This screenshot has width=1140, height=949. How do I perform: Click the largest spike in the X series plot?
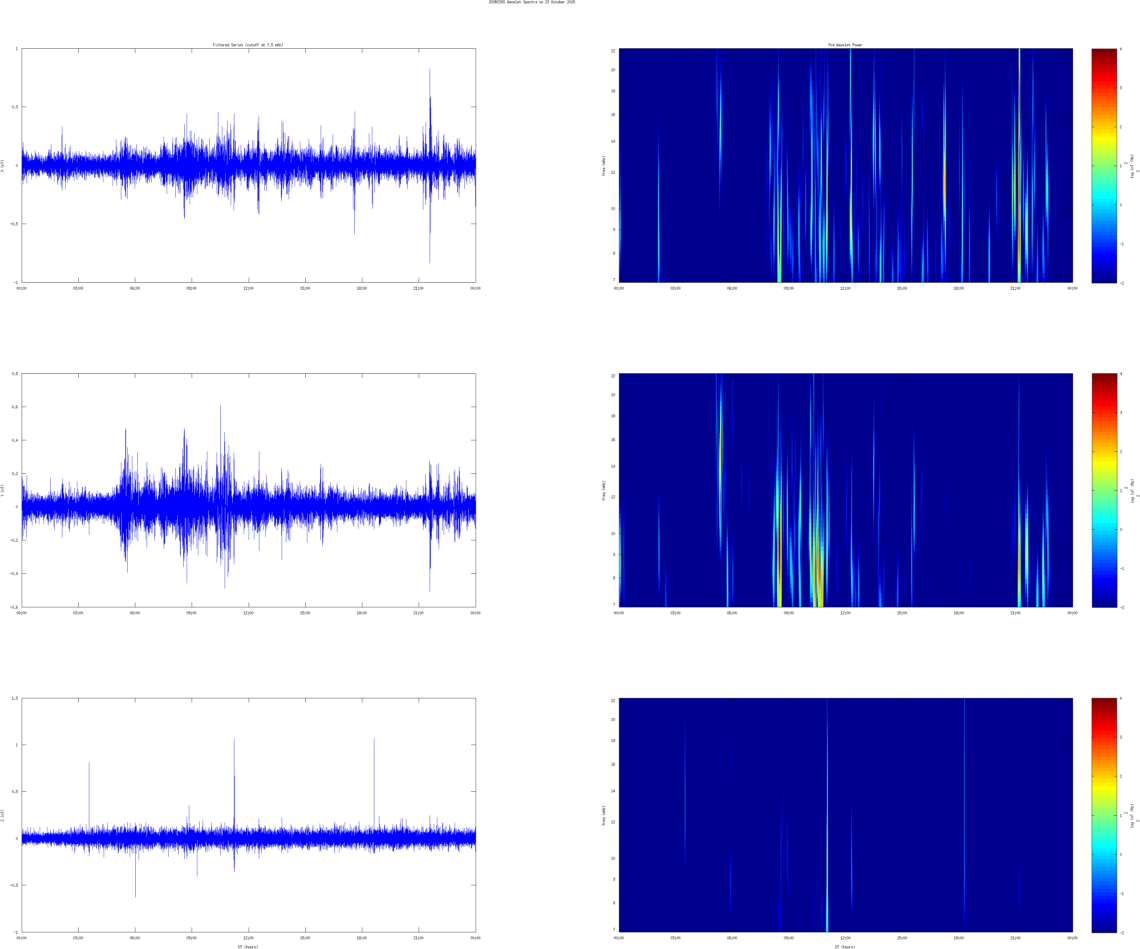coord(430,165)
